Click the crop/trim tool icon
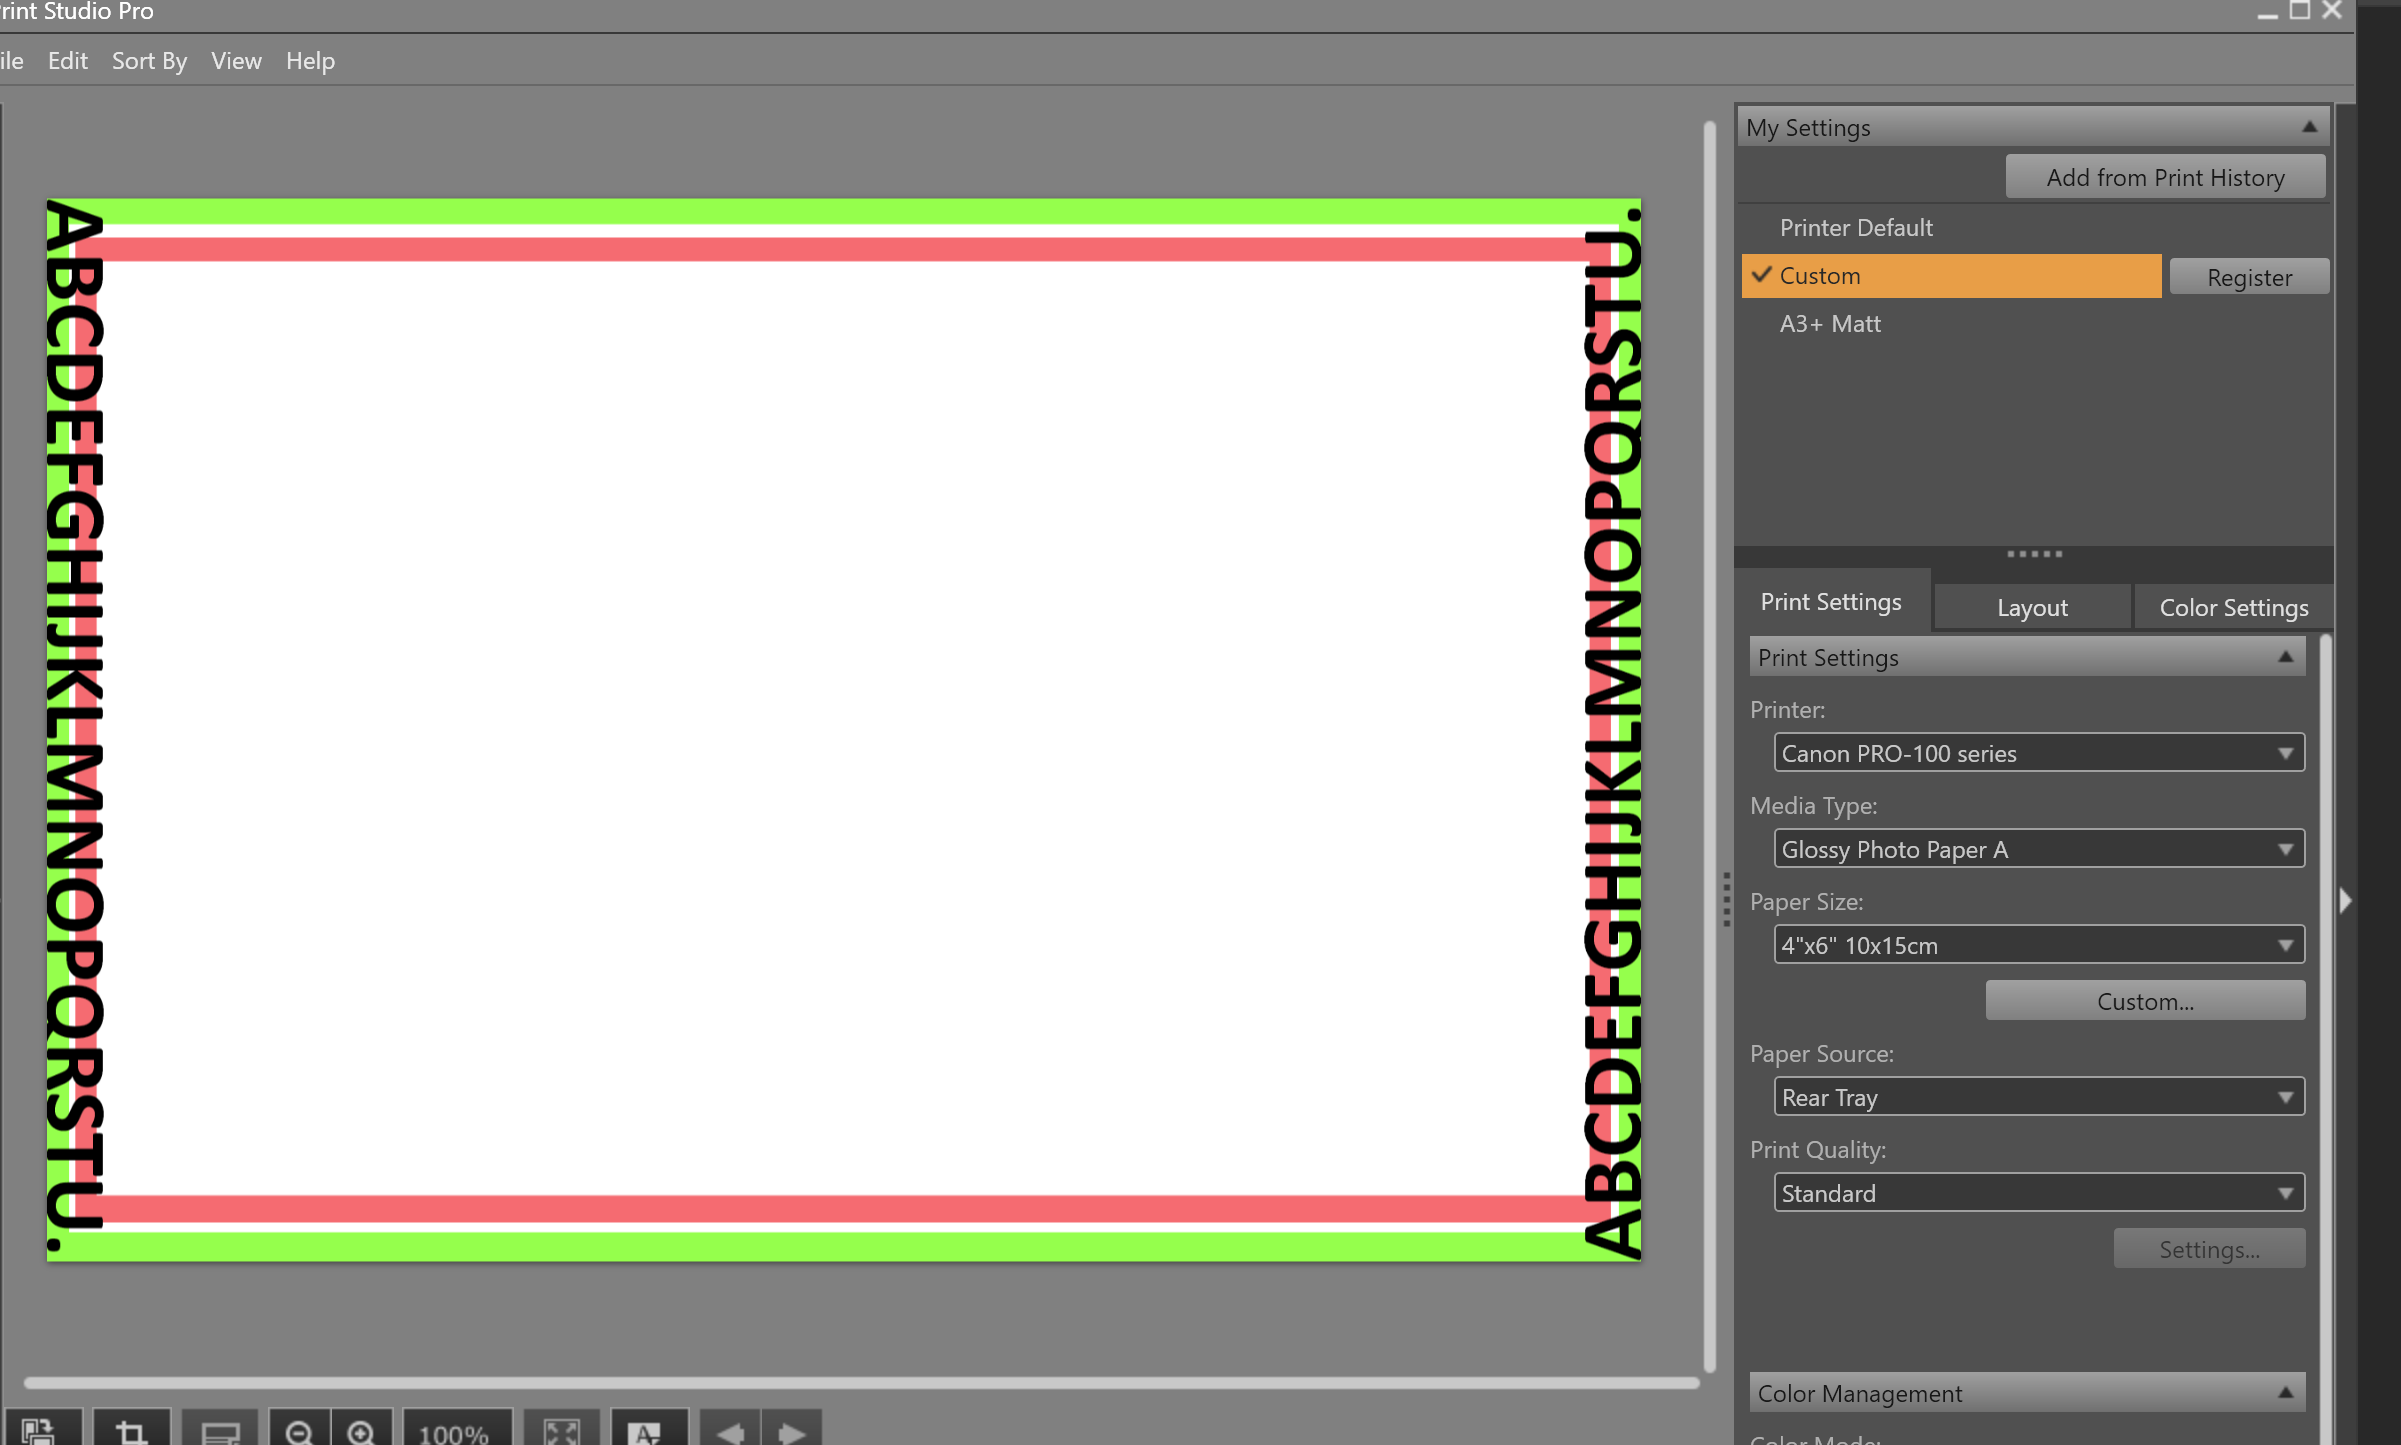This screenshot has width=2401, height=1445. pyautogui.click(x=130, y=1431)
